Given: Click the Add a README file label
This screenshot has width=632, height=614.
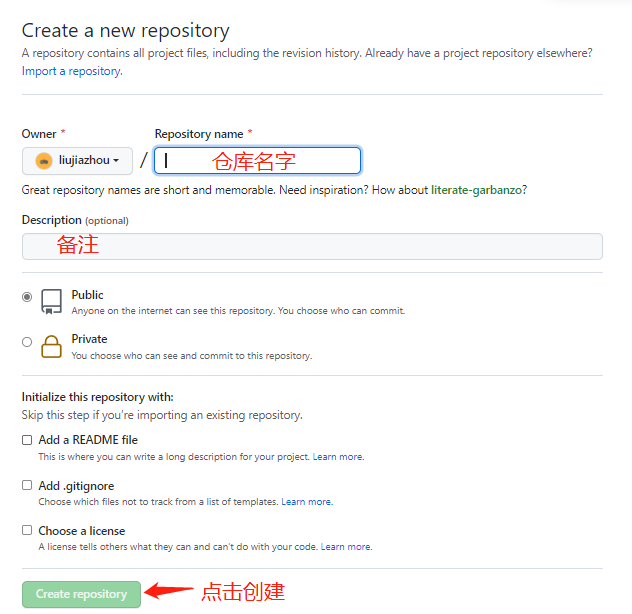Looking at the screenshot, I should tap(88, 440).
